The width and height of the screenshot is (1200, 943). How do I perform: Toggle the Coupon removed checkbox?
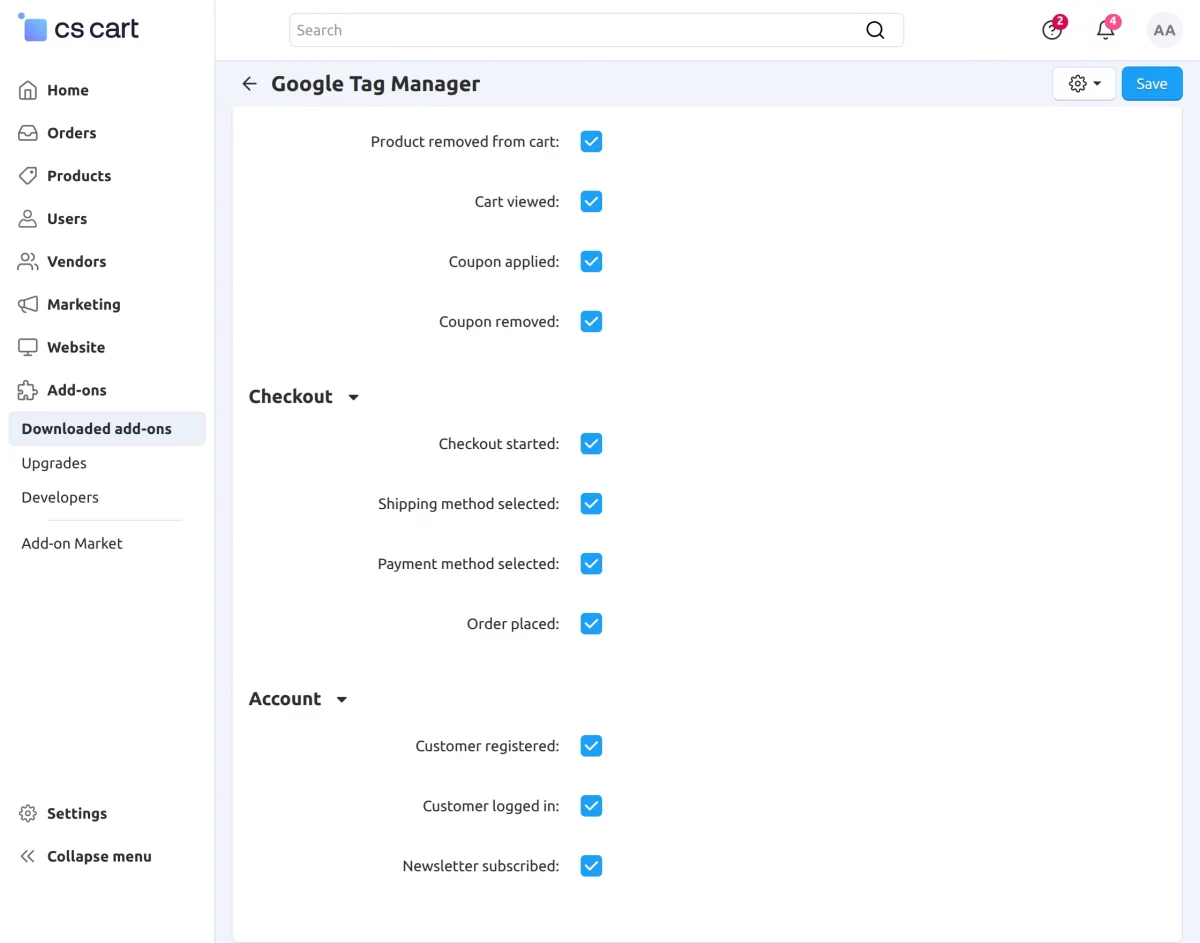(x=591, y=322)
